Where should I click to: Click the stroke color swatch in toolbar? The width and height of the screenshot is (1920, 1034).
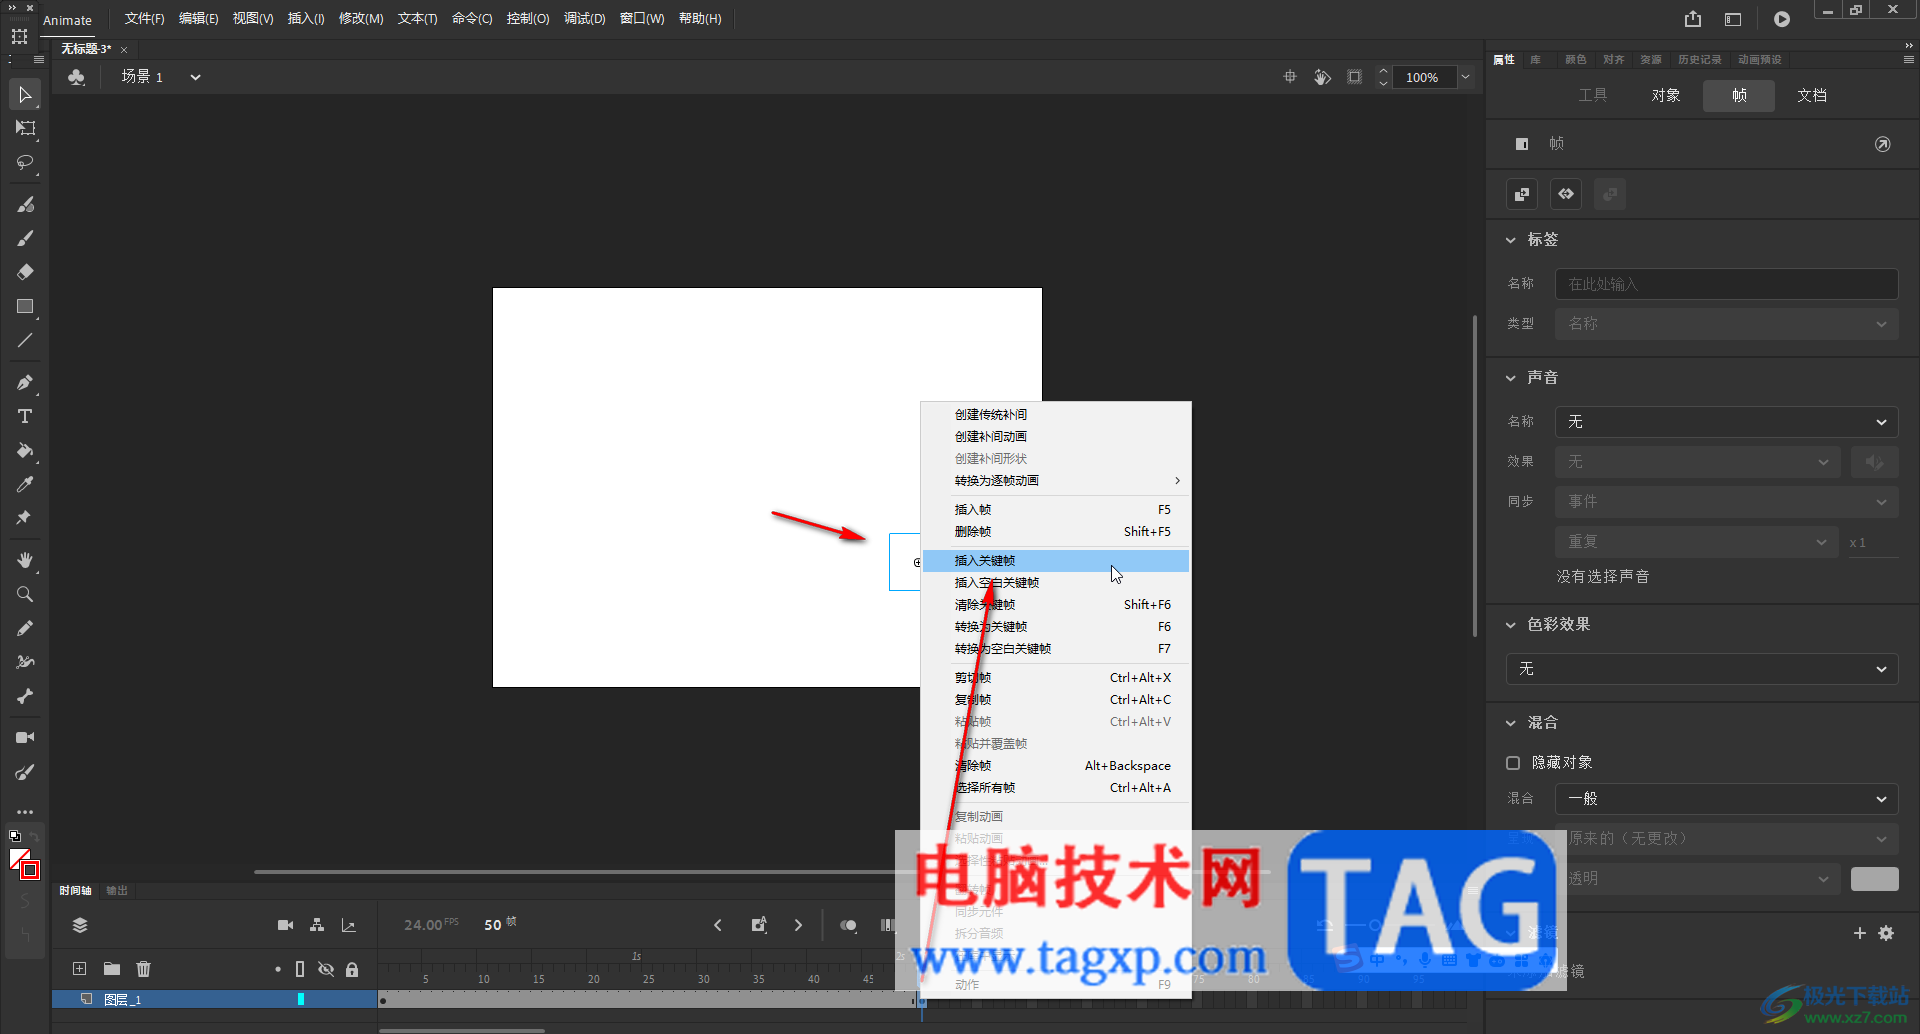pyautogui.click(x=30, y=870)
